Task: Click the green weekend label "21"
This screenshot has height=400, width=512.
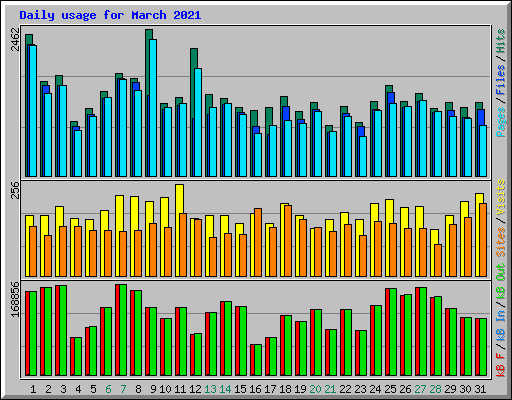Action: 330,389
